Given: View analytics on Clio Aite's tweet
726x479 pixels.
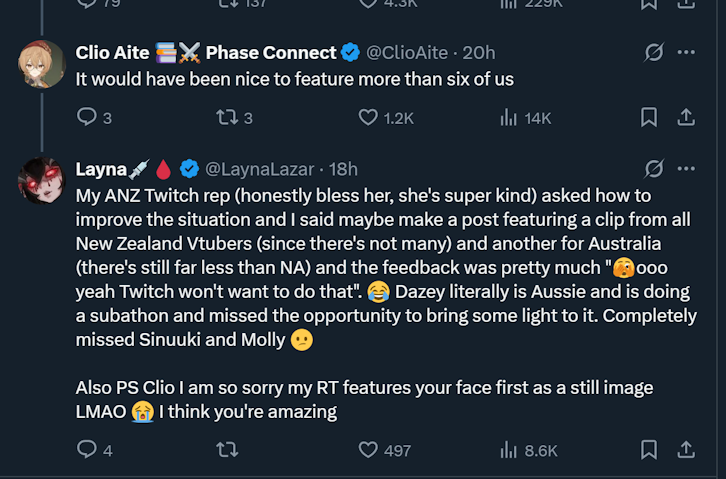Looking at the screenshot, I should 508,118.
